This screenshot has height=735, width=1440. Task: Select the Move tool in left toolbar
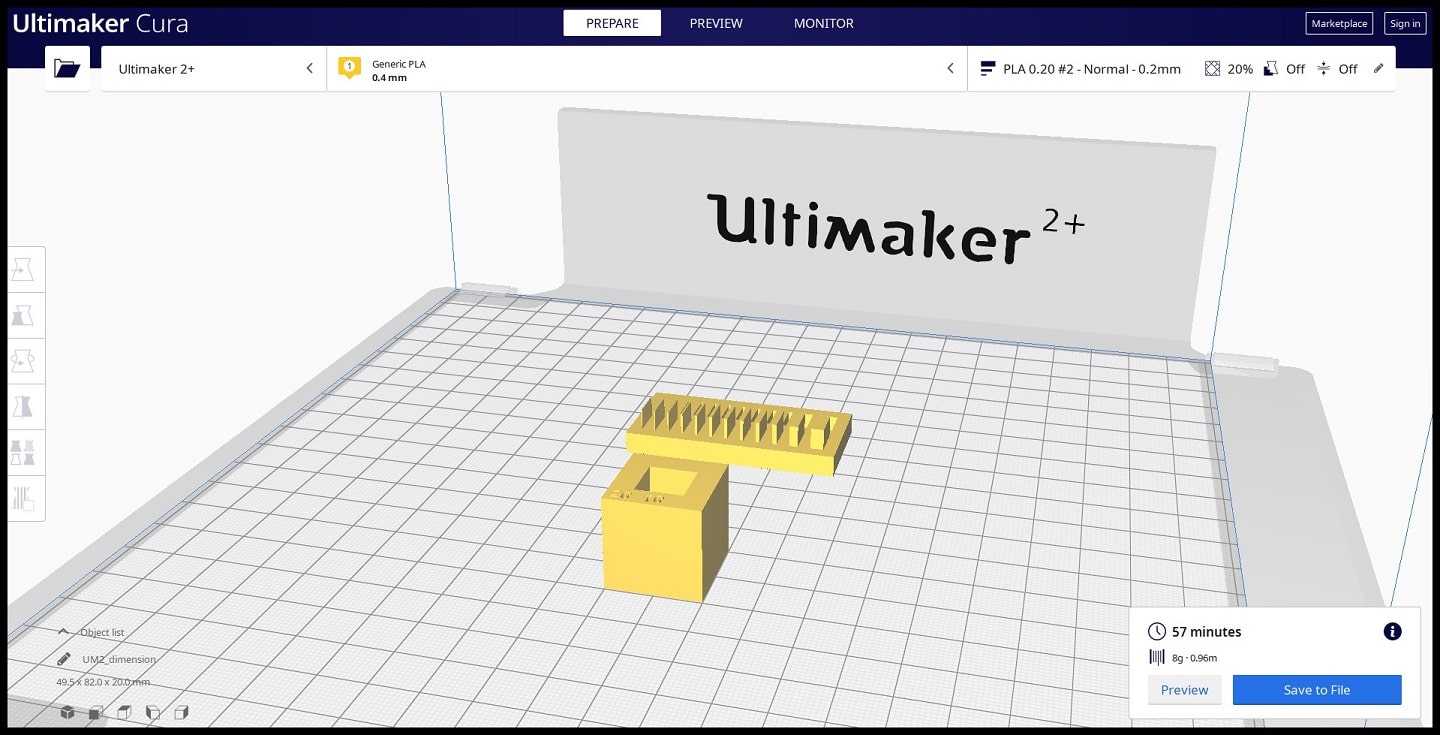pos(24,269)
